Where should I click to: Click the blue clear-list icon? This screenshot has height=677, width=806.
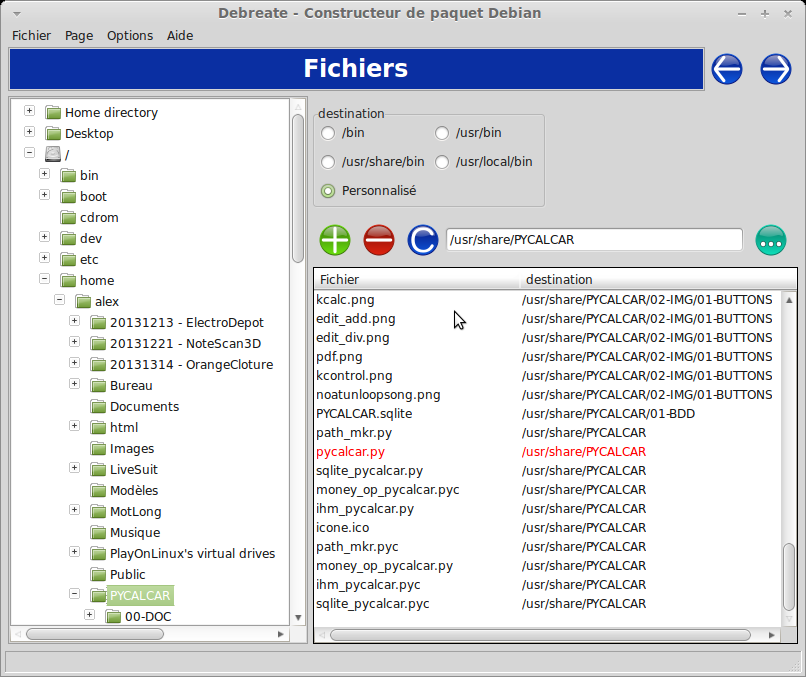click(x=422, y=240)
